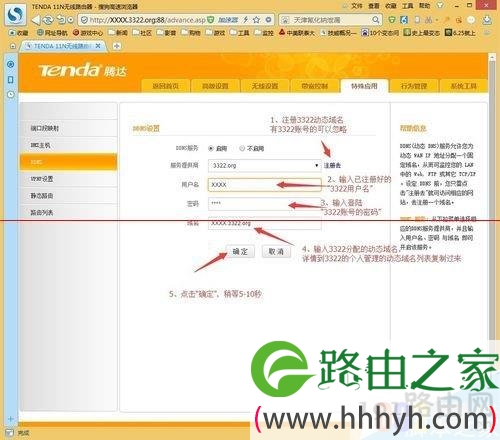The height and width of the screenshot is (440, 500).
Task: Close the TENDA 11N tab
Action: pos(98,46)
